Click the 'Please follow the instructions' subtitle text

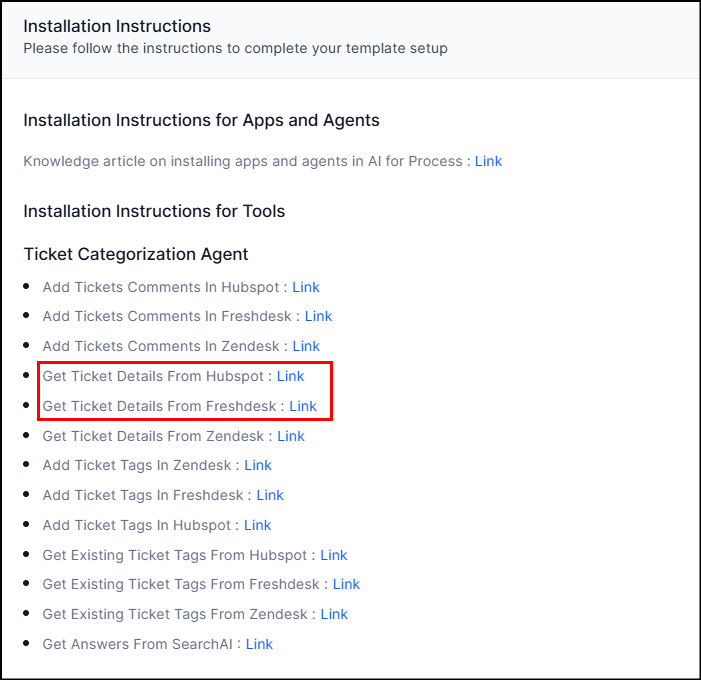[235, 48]
